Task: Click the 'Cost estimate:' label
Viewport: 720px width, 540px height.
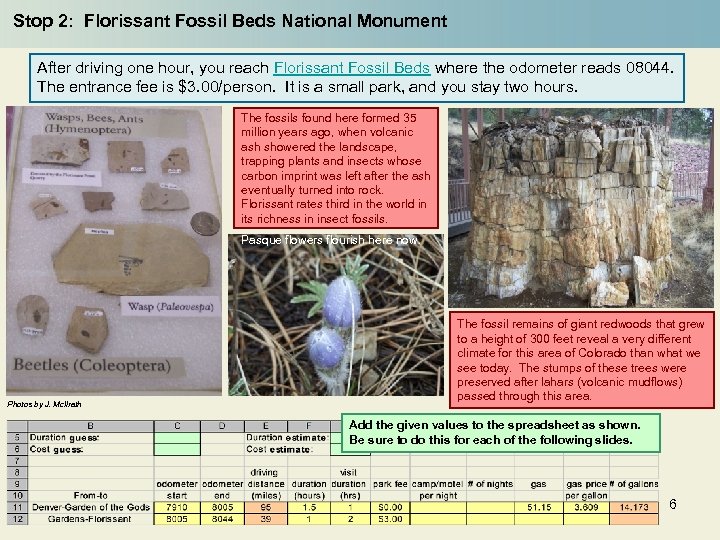Action: click(x=280, y=450)
